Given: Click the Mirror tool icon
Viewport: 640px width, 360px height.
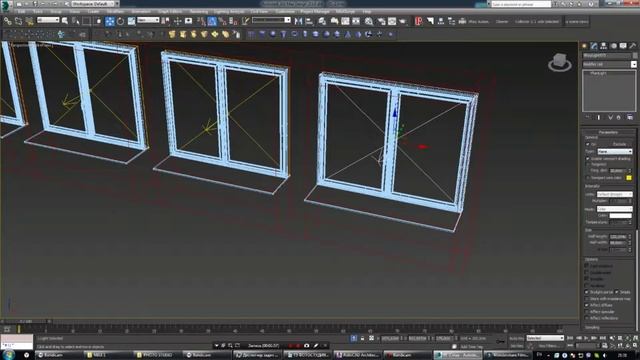Looking at the screenshot, I should click(298, 21).
